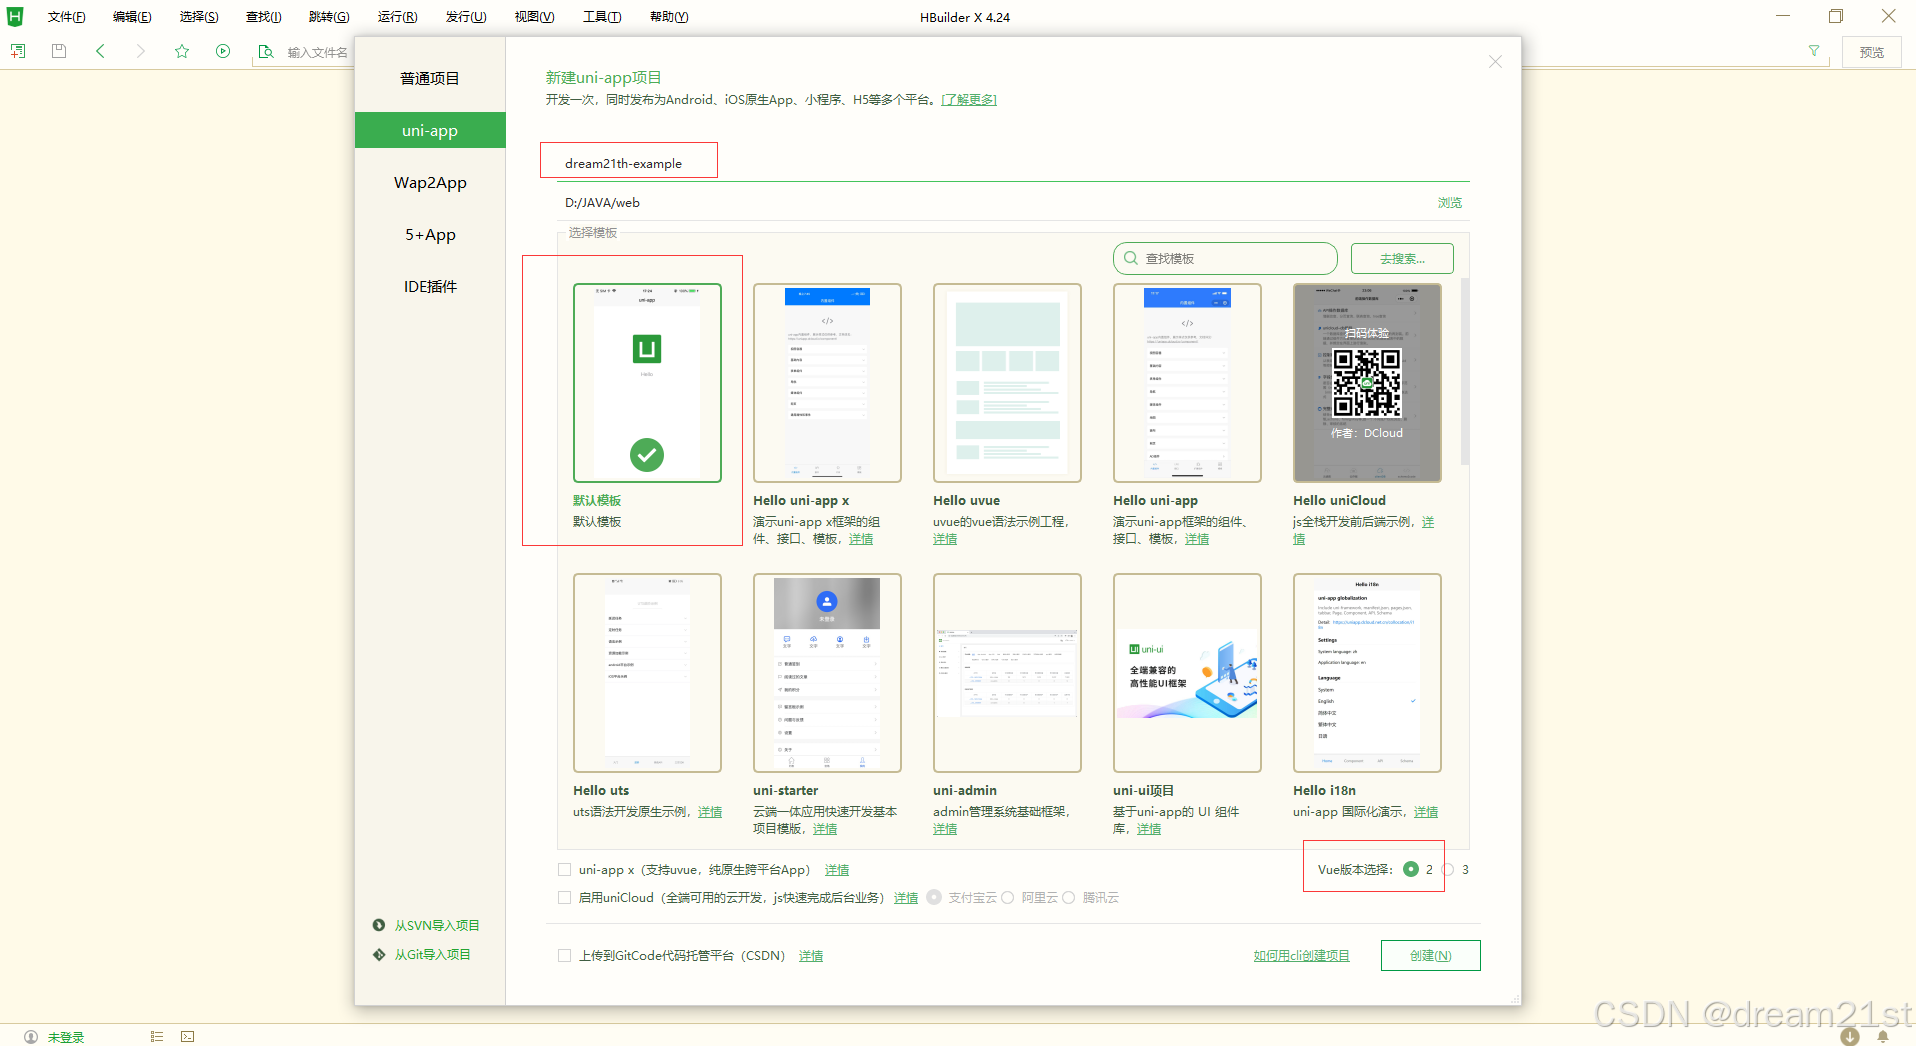Select the 支付宝云 radio option
Image resolution: width=1916 pixels, height=1046 pixels.
tap(934, 897)
